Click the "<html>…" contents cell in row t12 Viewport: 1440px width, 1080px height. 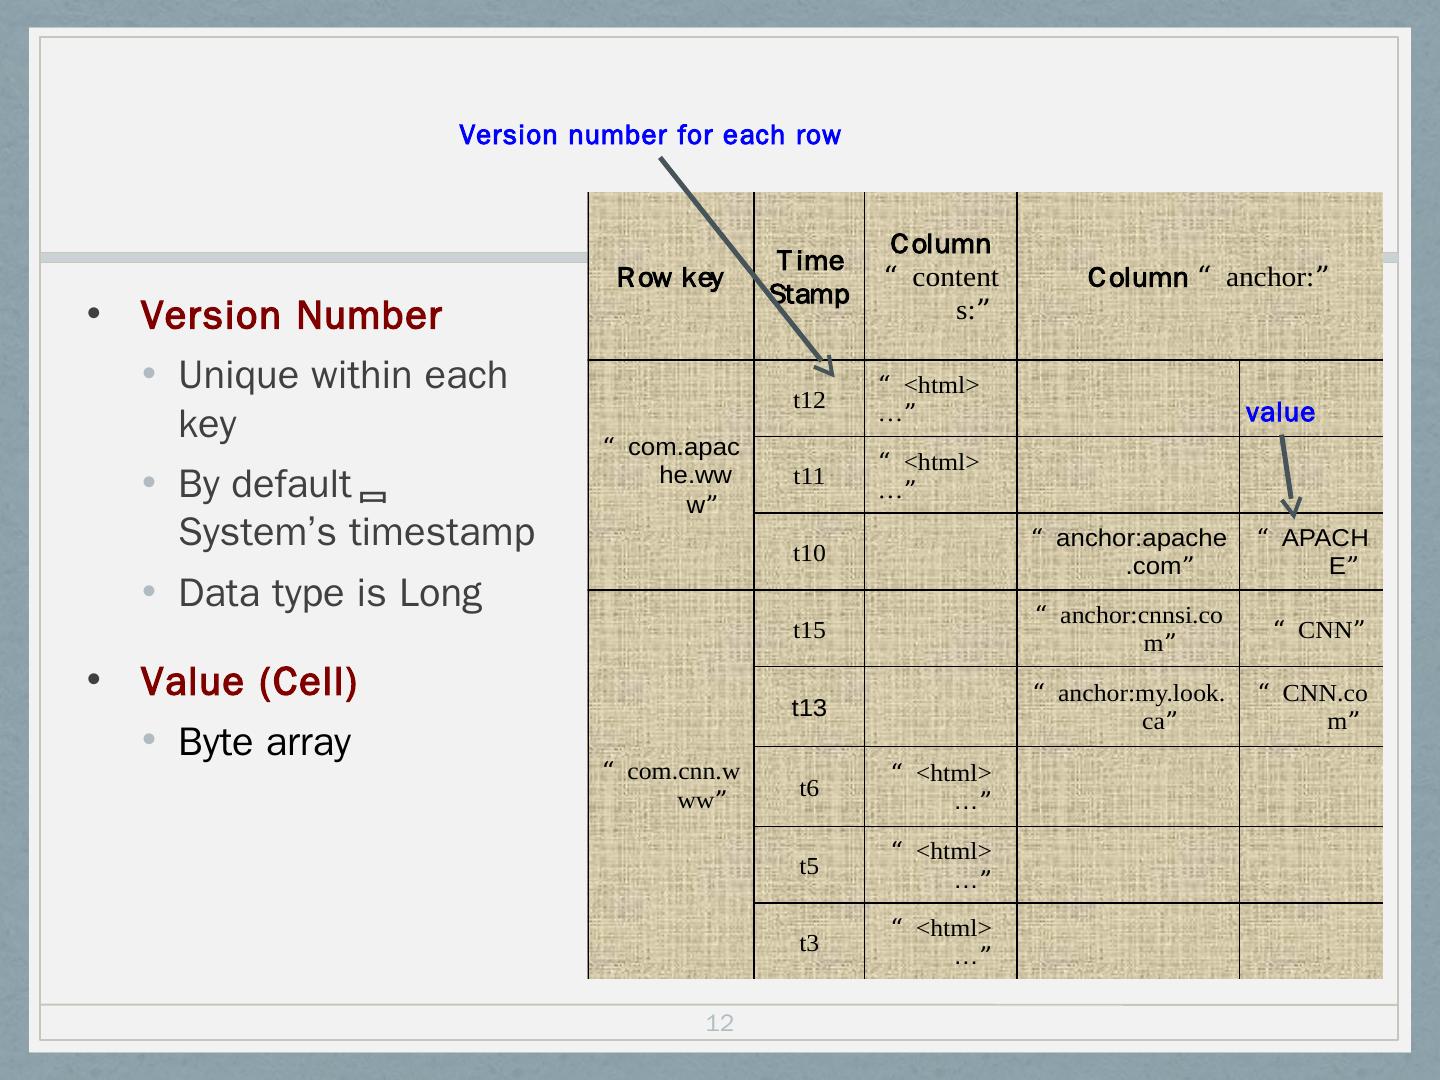[x=941, y=400]
